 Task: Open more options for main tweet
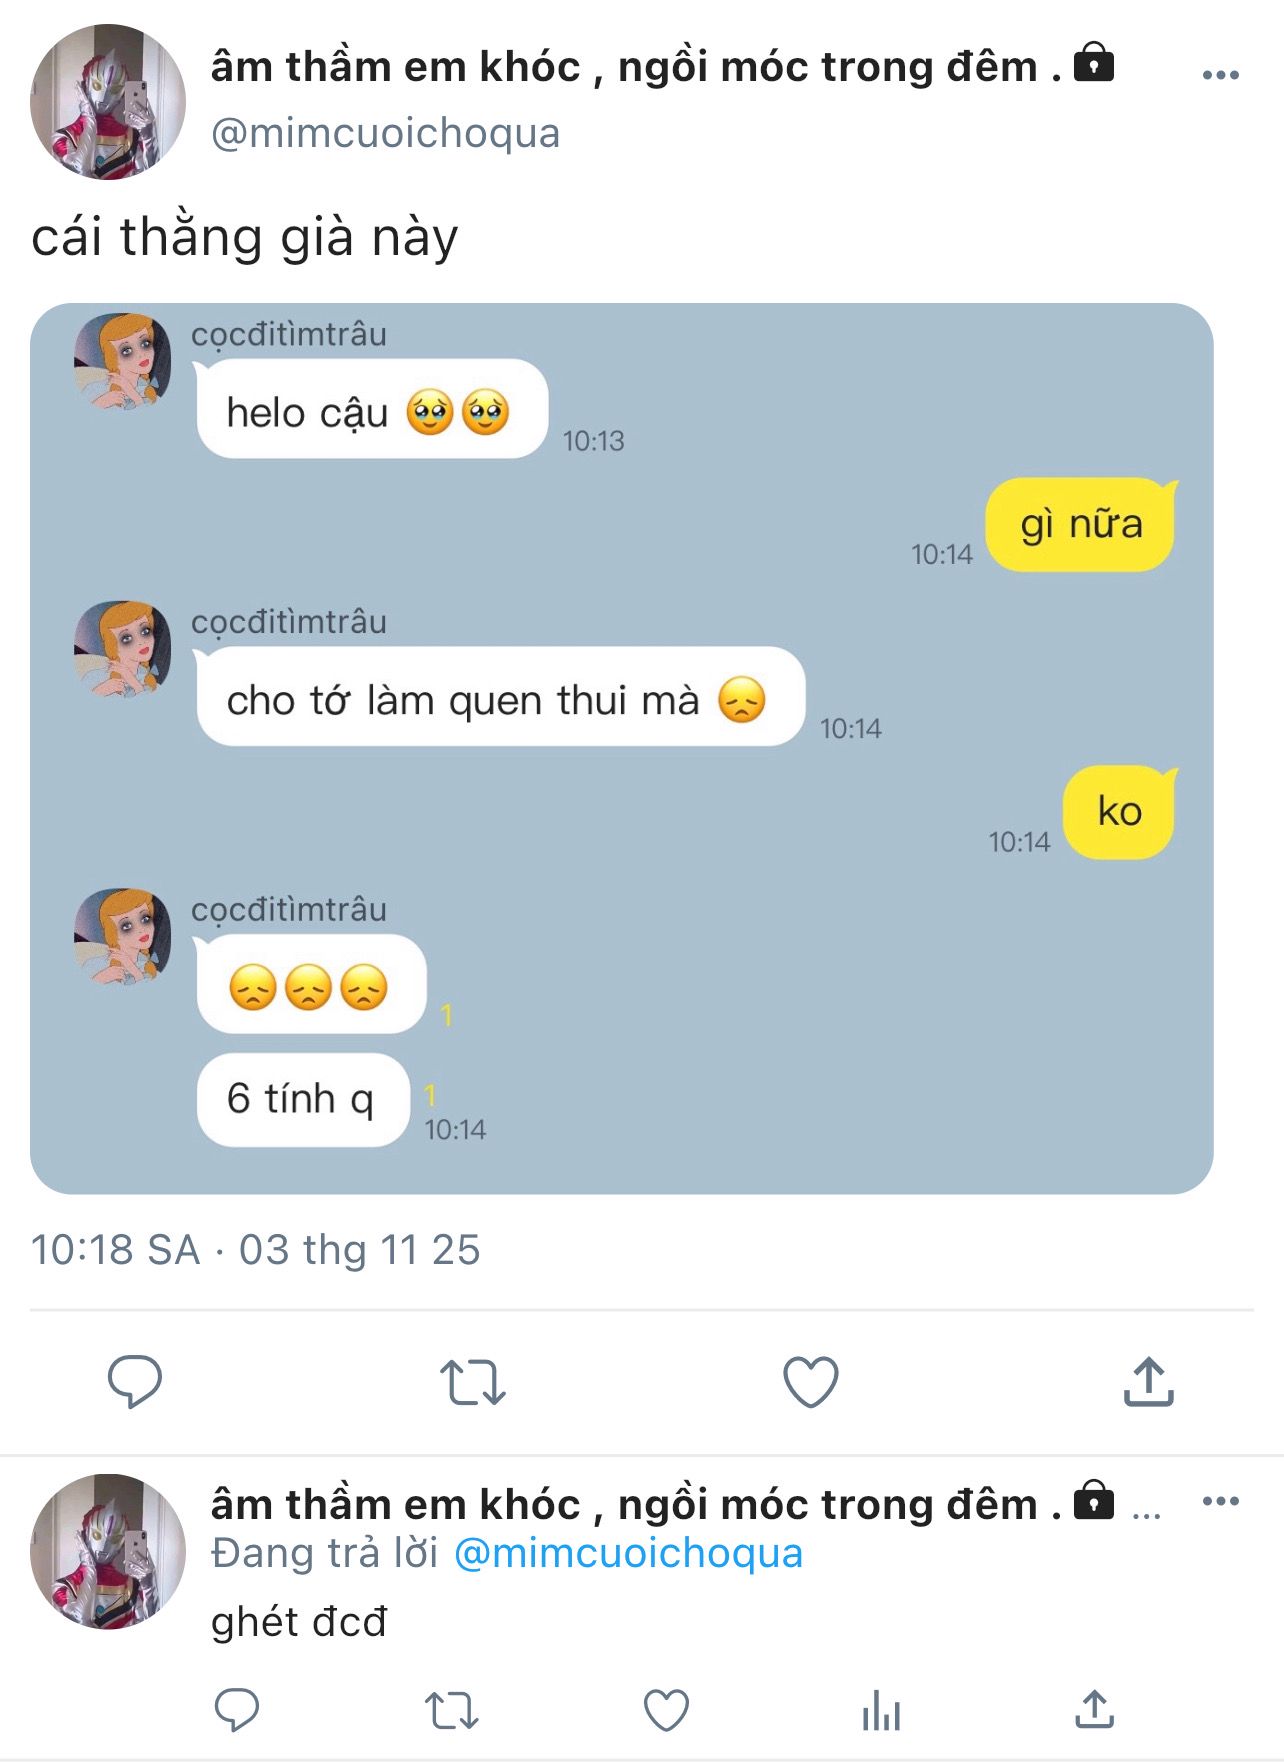pyautogui.click(x=1220, y=75)
